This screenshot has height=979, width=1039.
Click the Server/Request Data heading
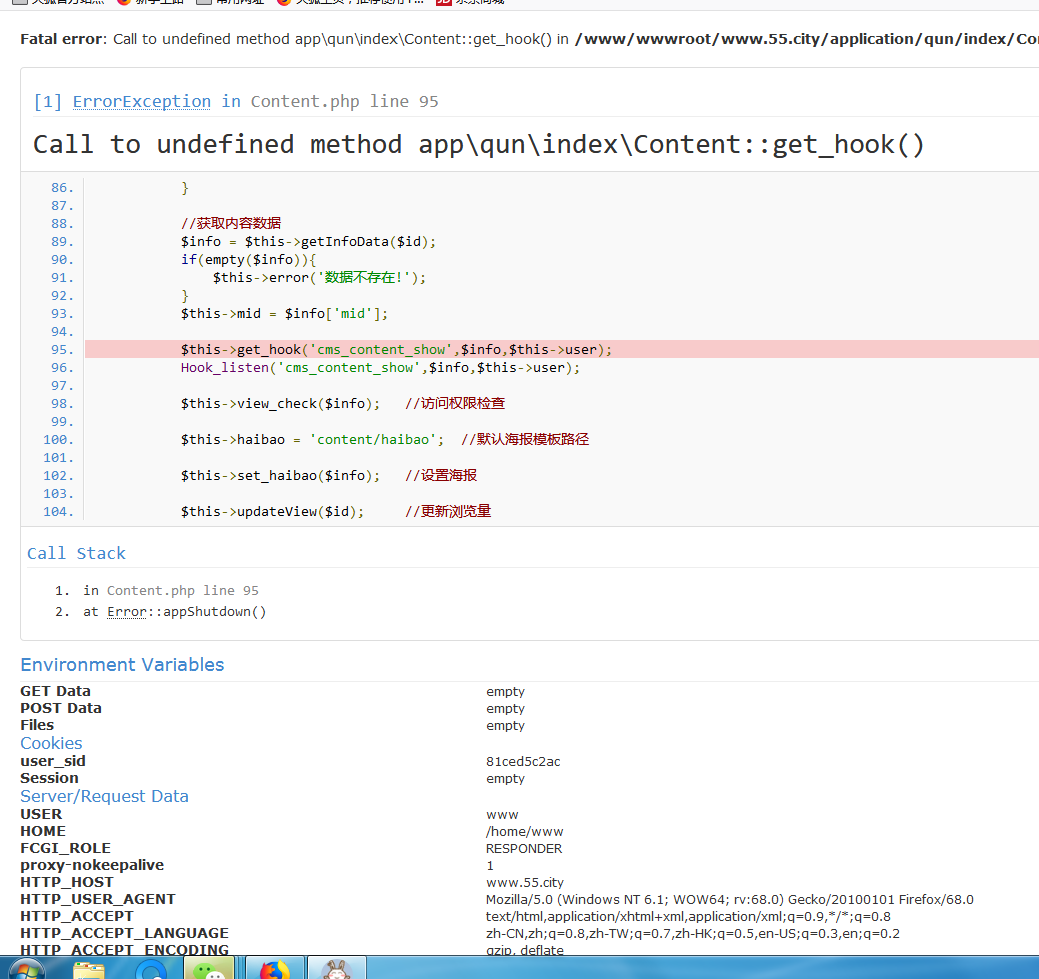pyautogui.click(x=104, y=796)
